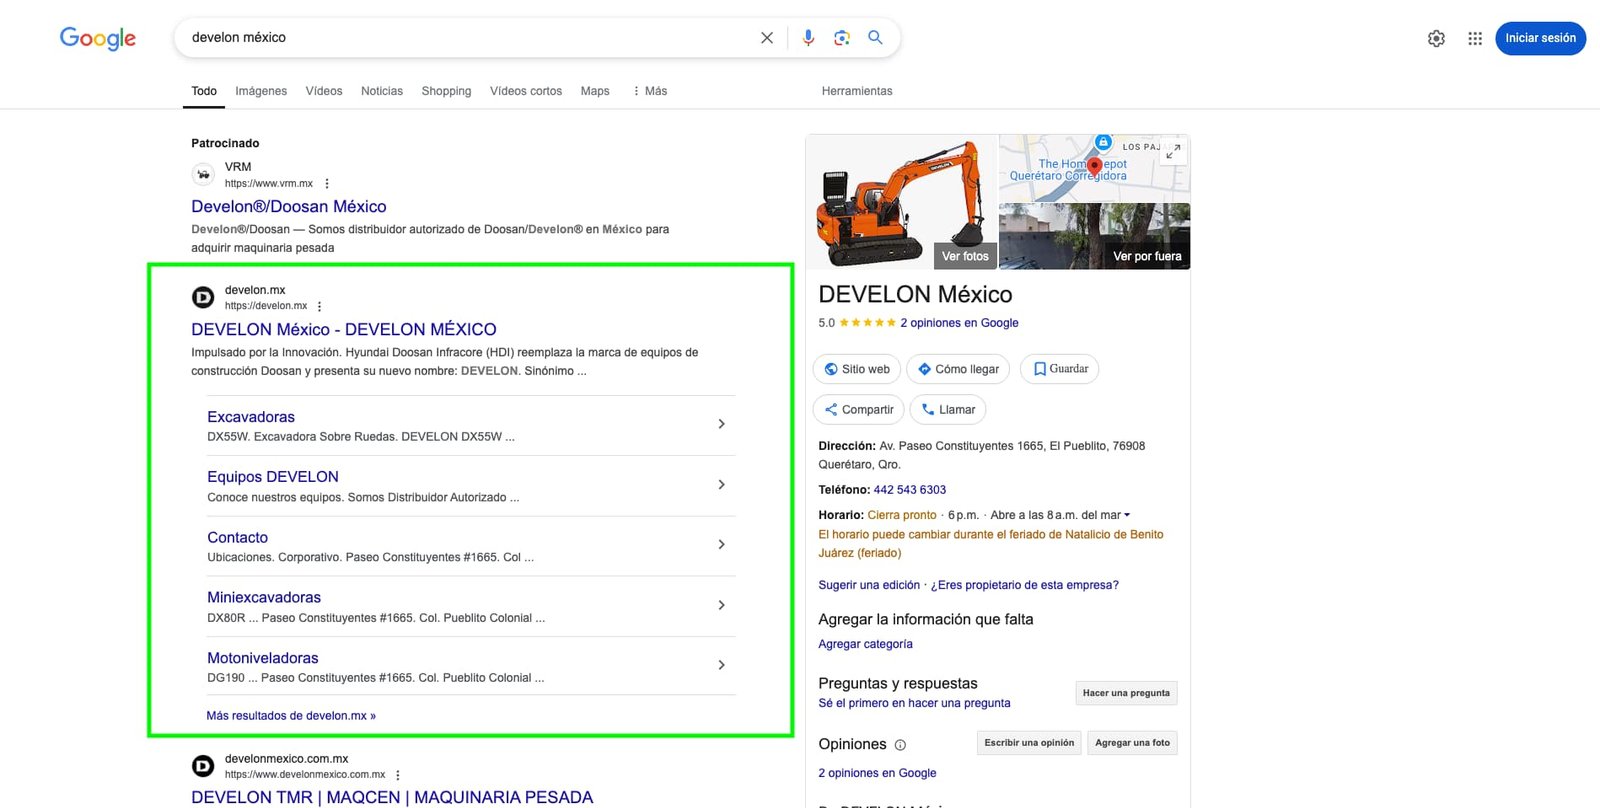Open the Develon®/Doosan México ad link

tap(289, 207)
